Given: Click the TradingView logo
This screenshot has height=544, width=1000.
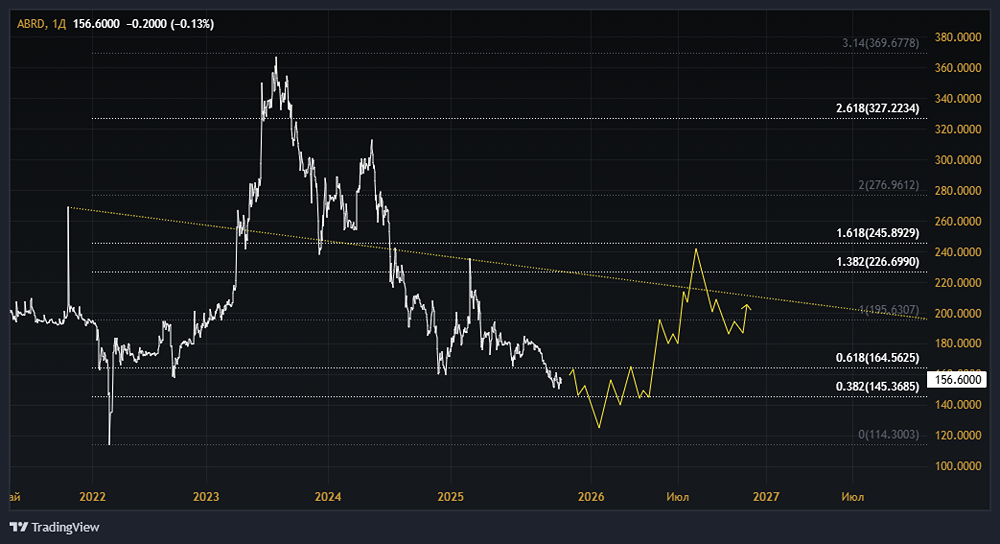Looking at the screenshot, I should [x=55, y=527].
